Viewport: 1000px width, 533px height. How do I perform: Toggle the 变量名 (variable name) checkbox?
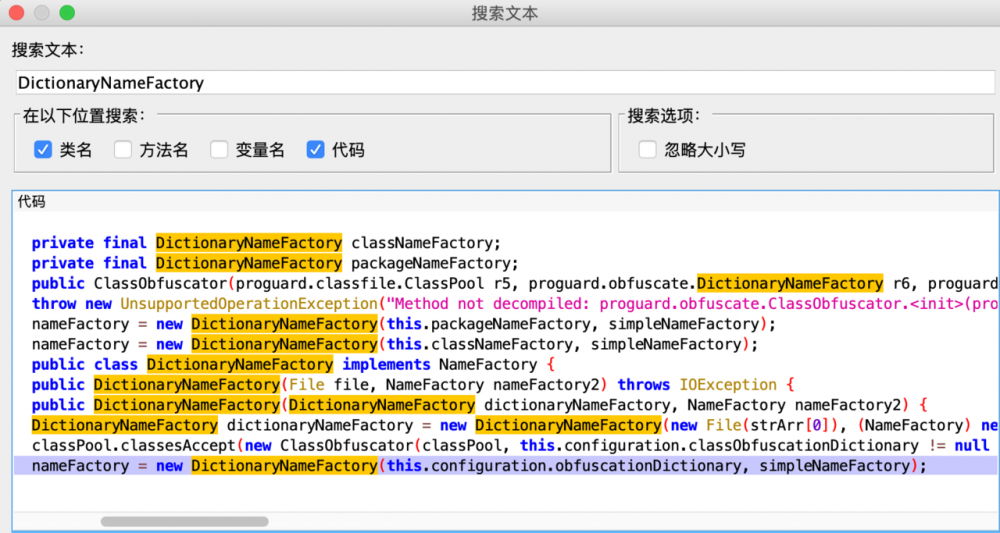219,150
